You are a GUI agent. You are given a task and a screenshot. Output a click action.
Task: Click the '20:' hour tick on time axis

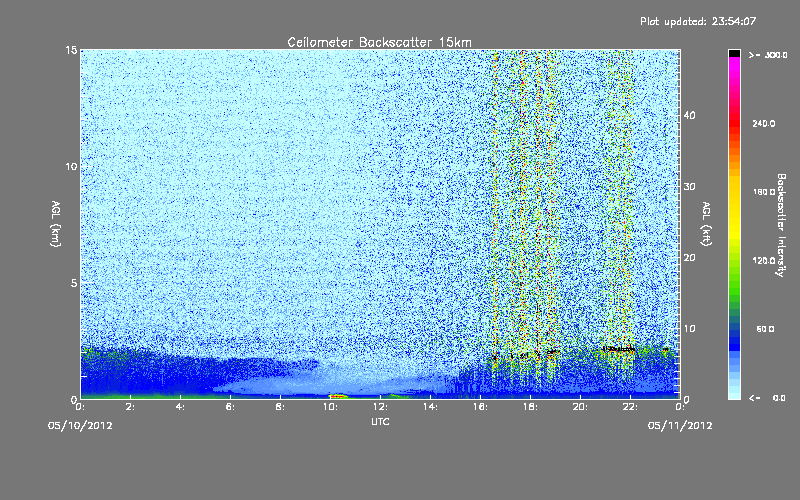[x=580, y=407]
